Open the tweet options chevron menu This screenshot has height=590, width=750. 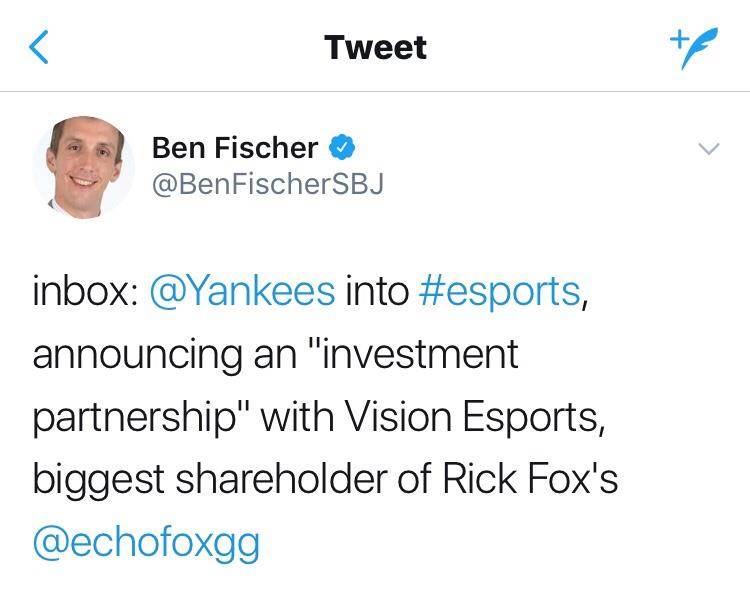tap(707, 150)
